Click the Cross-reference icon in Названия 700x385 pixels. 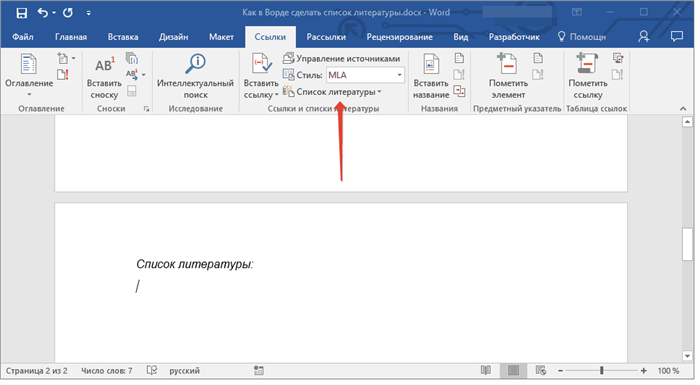point(459,91)
